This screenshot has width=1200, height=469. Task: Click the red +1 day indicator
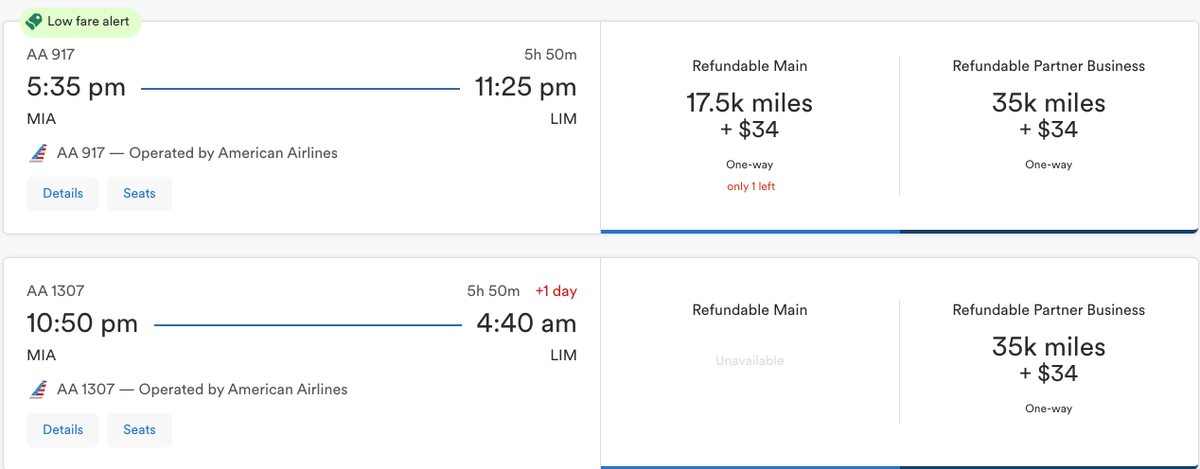coord(556,291)
